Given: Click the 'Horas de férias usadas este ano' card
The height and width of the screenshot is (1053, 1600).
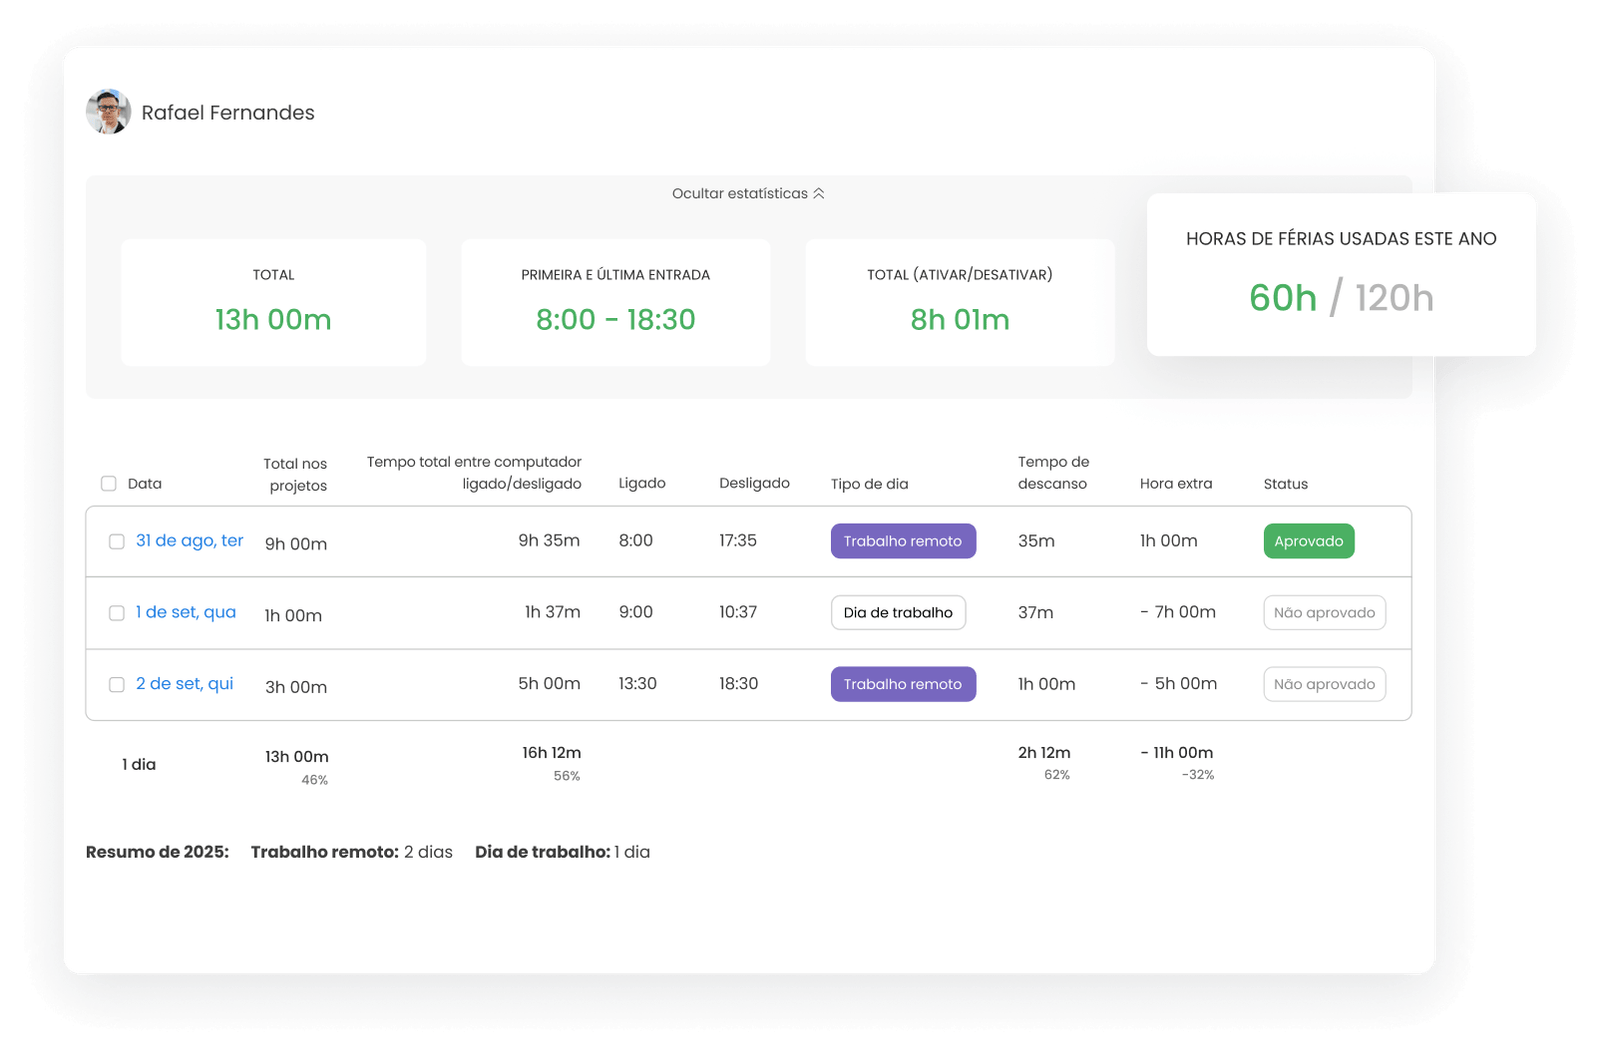Looking at the screenshot, I should (1340, 274).
